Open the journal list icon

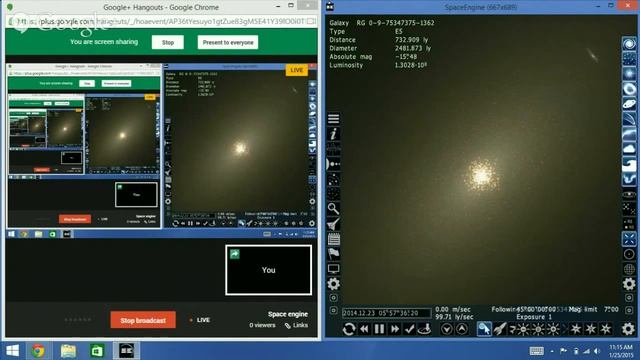pos(333,239)
